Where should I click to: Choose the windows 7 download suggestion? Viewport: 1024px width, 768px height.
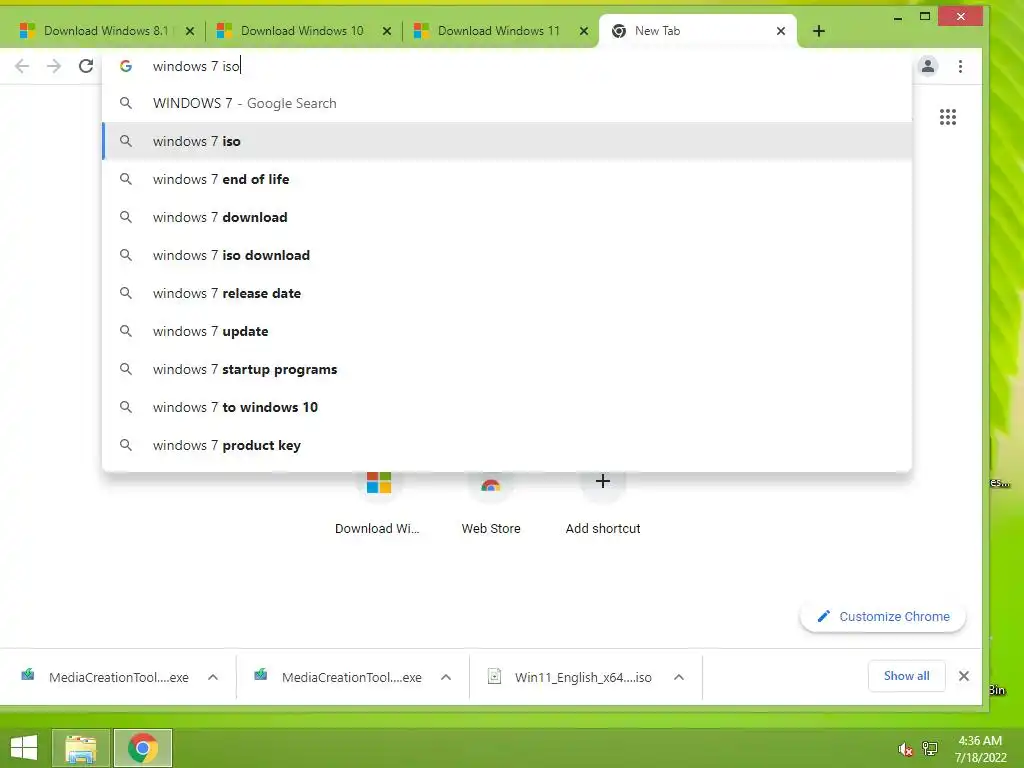point(507,217)
